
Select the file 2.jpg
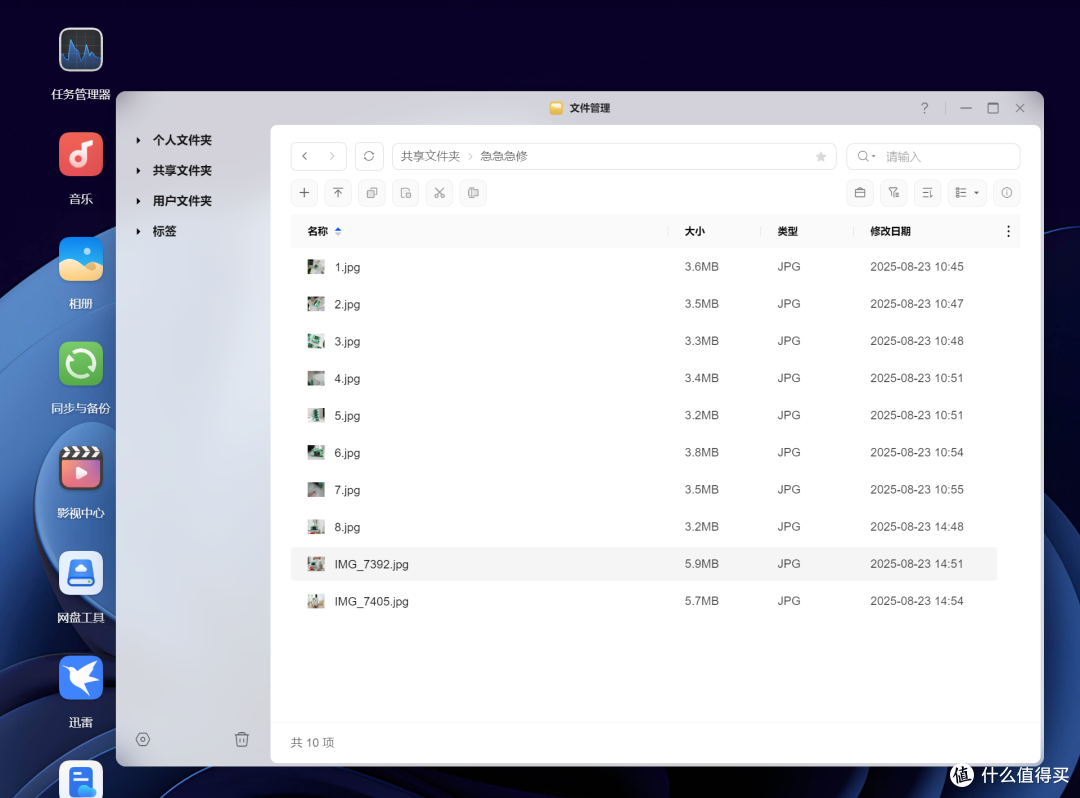(643, 304)
